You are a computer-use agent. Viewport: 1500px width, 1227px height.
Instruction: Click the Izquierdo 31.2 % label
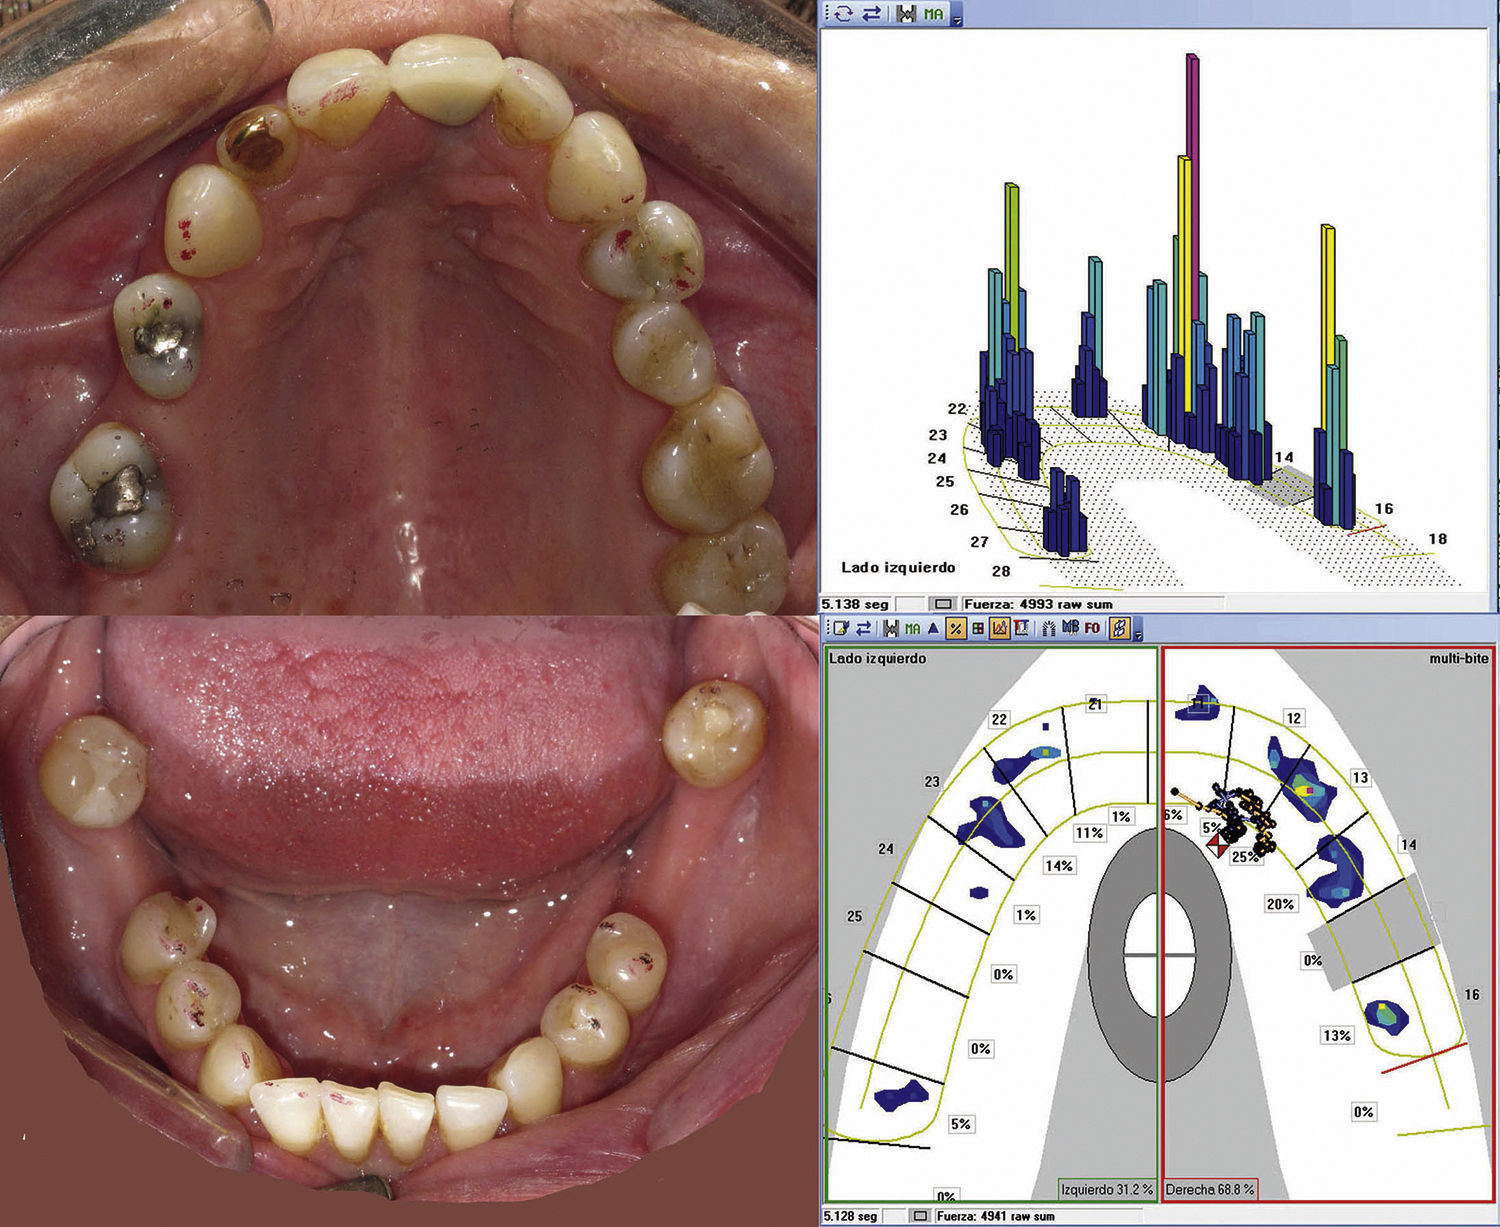(1107, 1190)
